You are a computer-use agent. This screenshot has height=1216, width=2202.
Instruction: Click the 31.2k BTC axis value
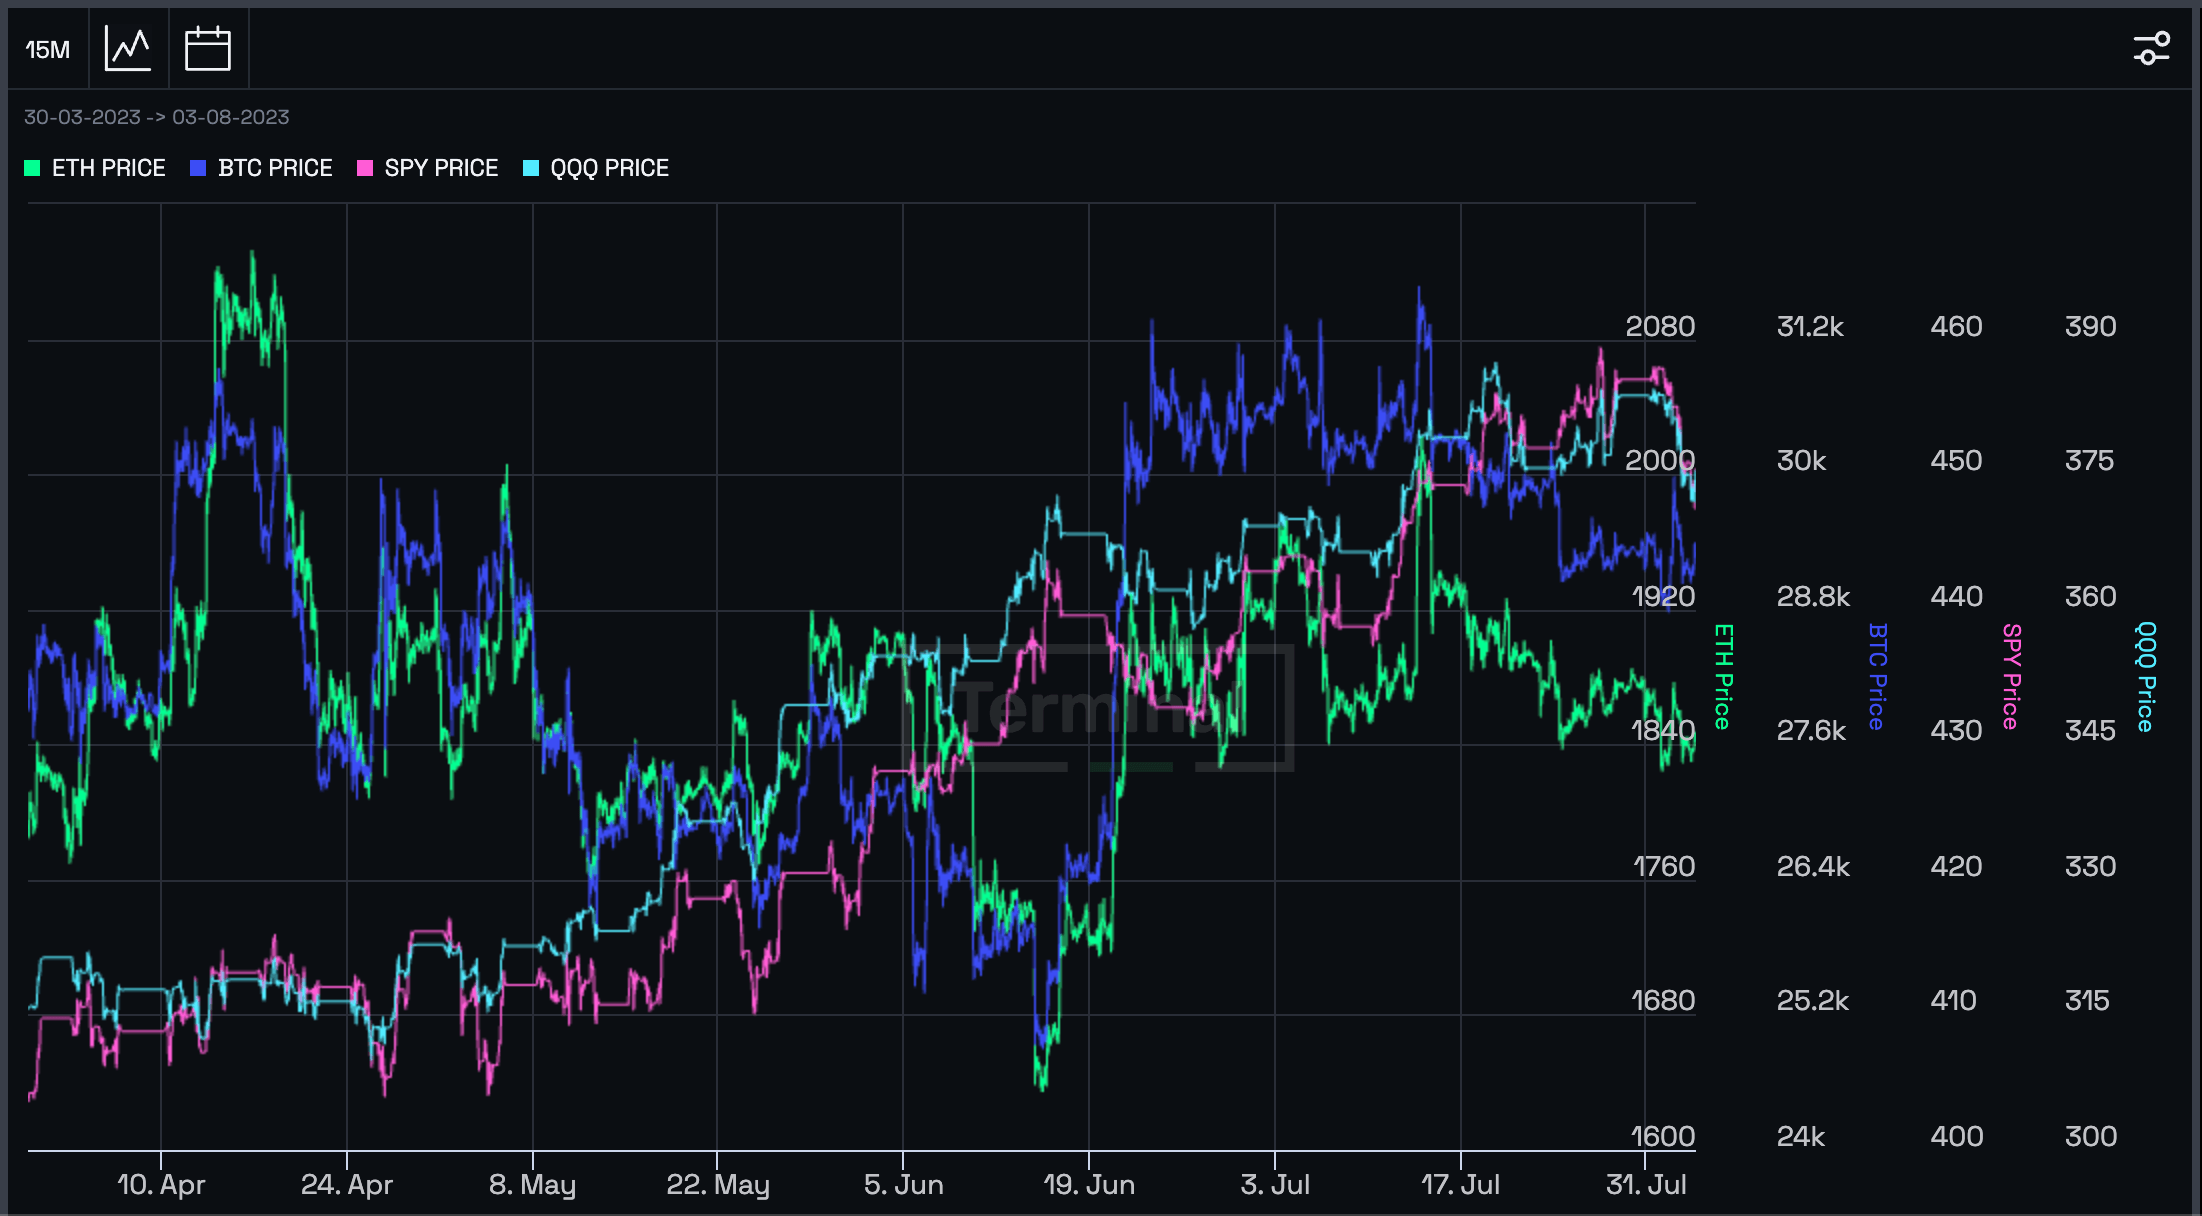1810,326
